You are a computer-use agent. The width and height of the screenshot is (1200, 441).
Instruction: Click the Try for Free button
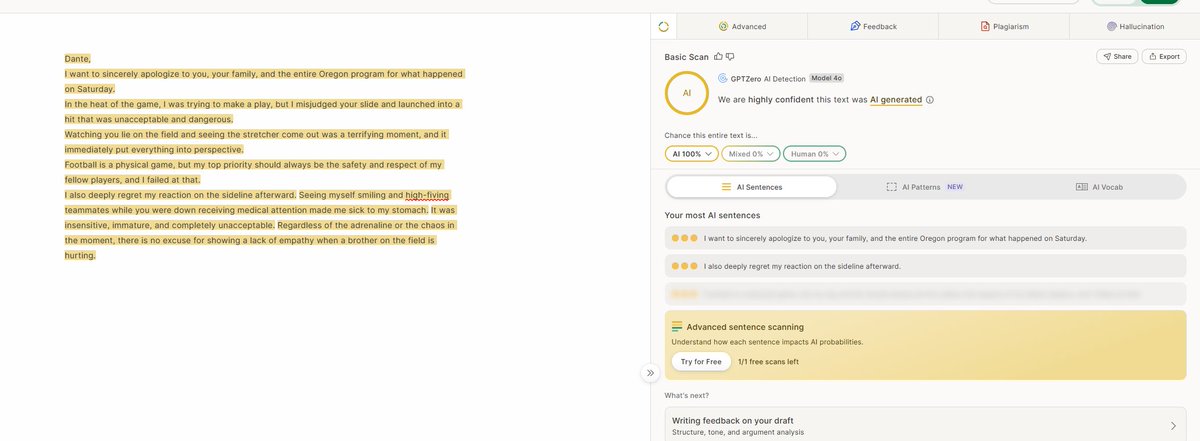tap(700, 362)
